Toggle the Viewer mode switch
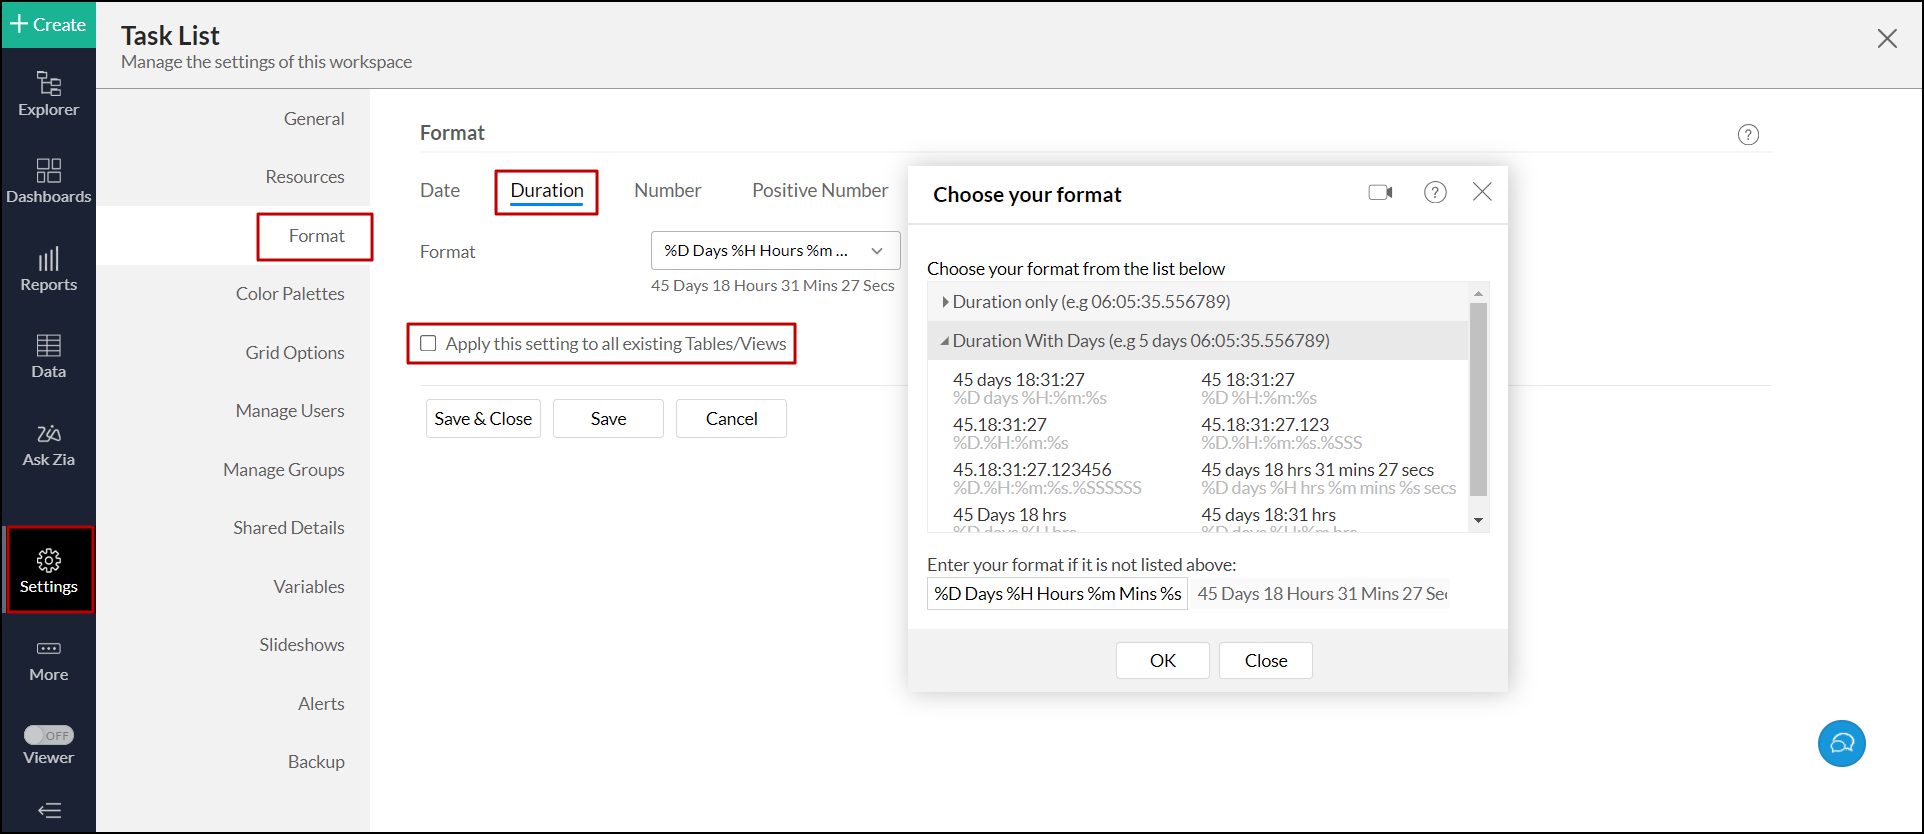The width and height of the screenshot is (1924, 834). click(48, 735)
